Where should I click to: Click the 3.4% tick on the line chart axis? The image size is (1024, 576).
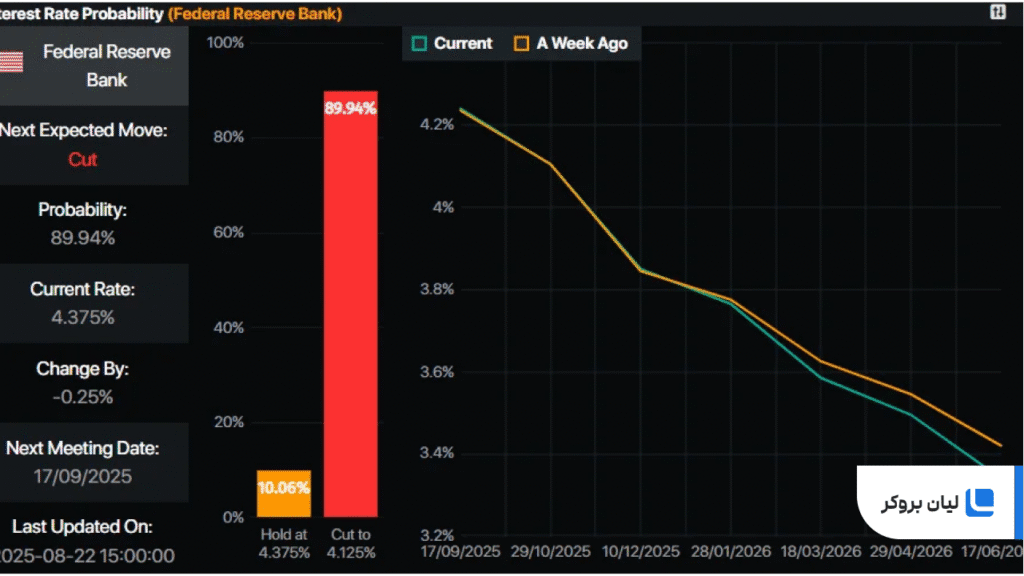click(437, 453)
